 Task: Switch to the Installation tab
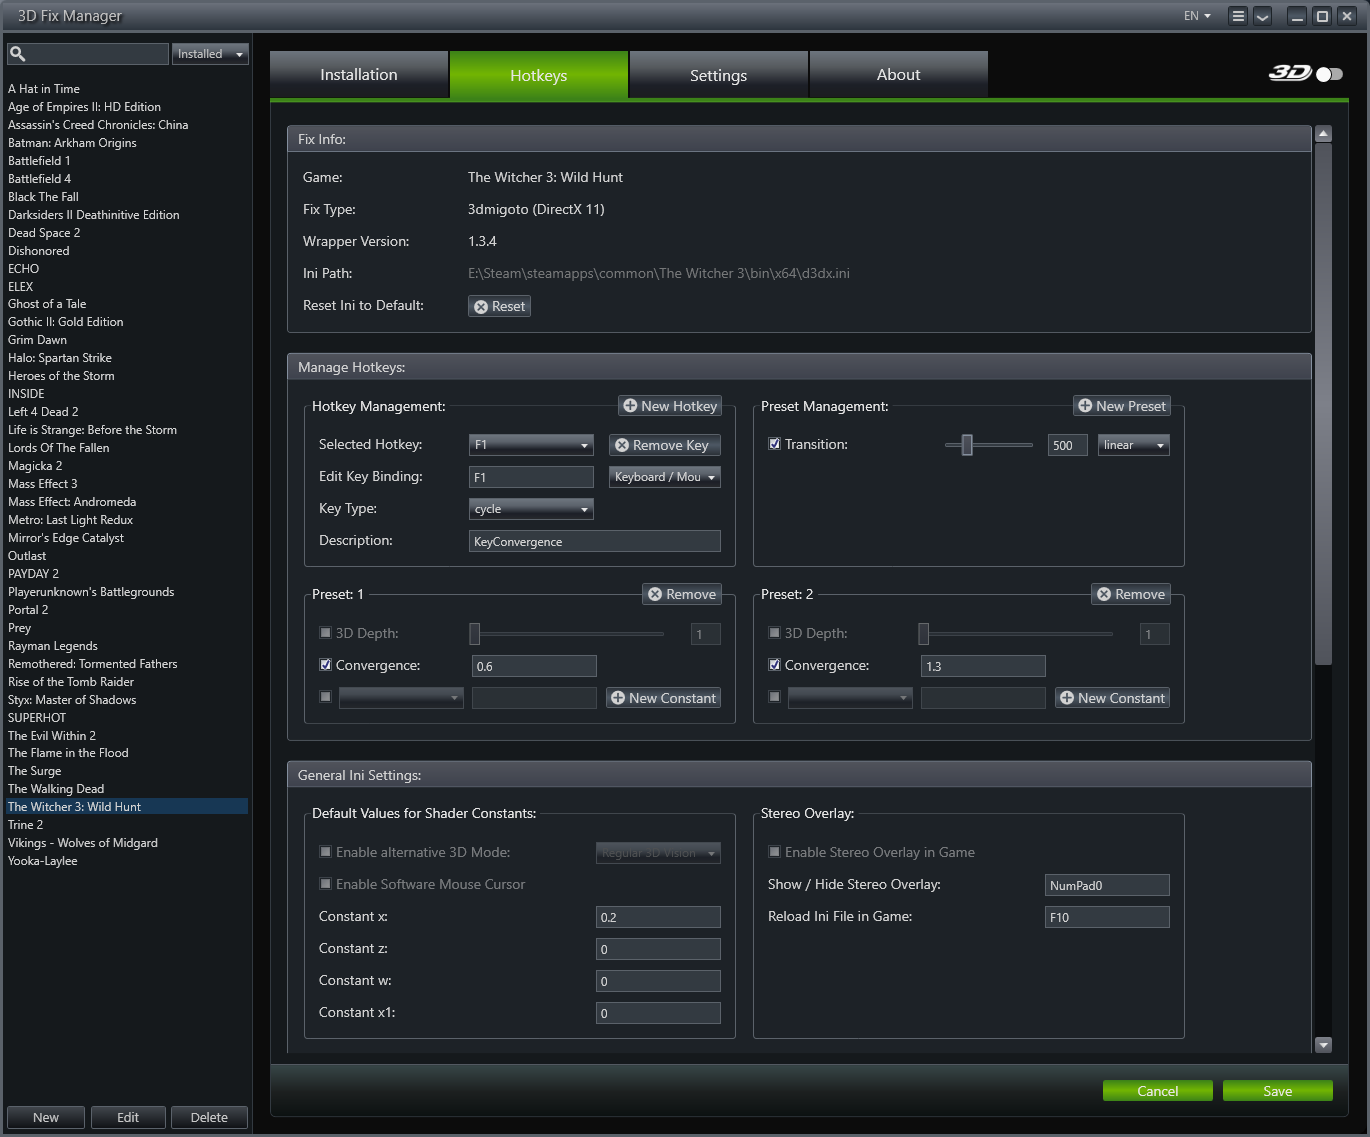(359, 75)
